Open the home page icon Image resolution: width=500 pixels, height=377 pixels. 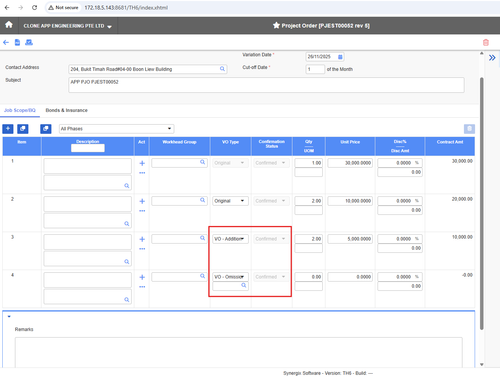click(9, 25)
